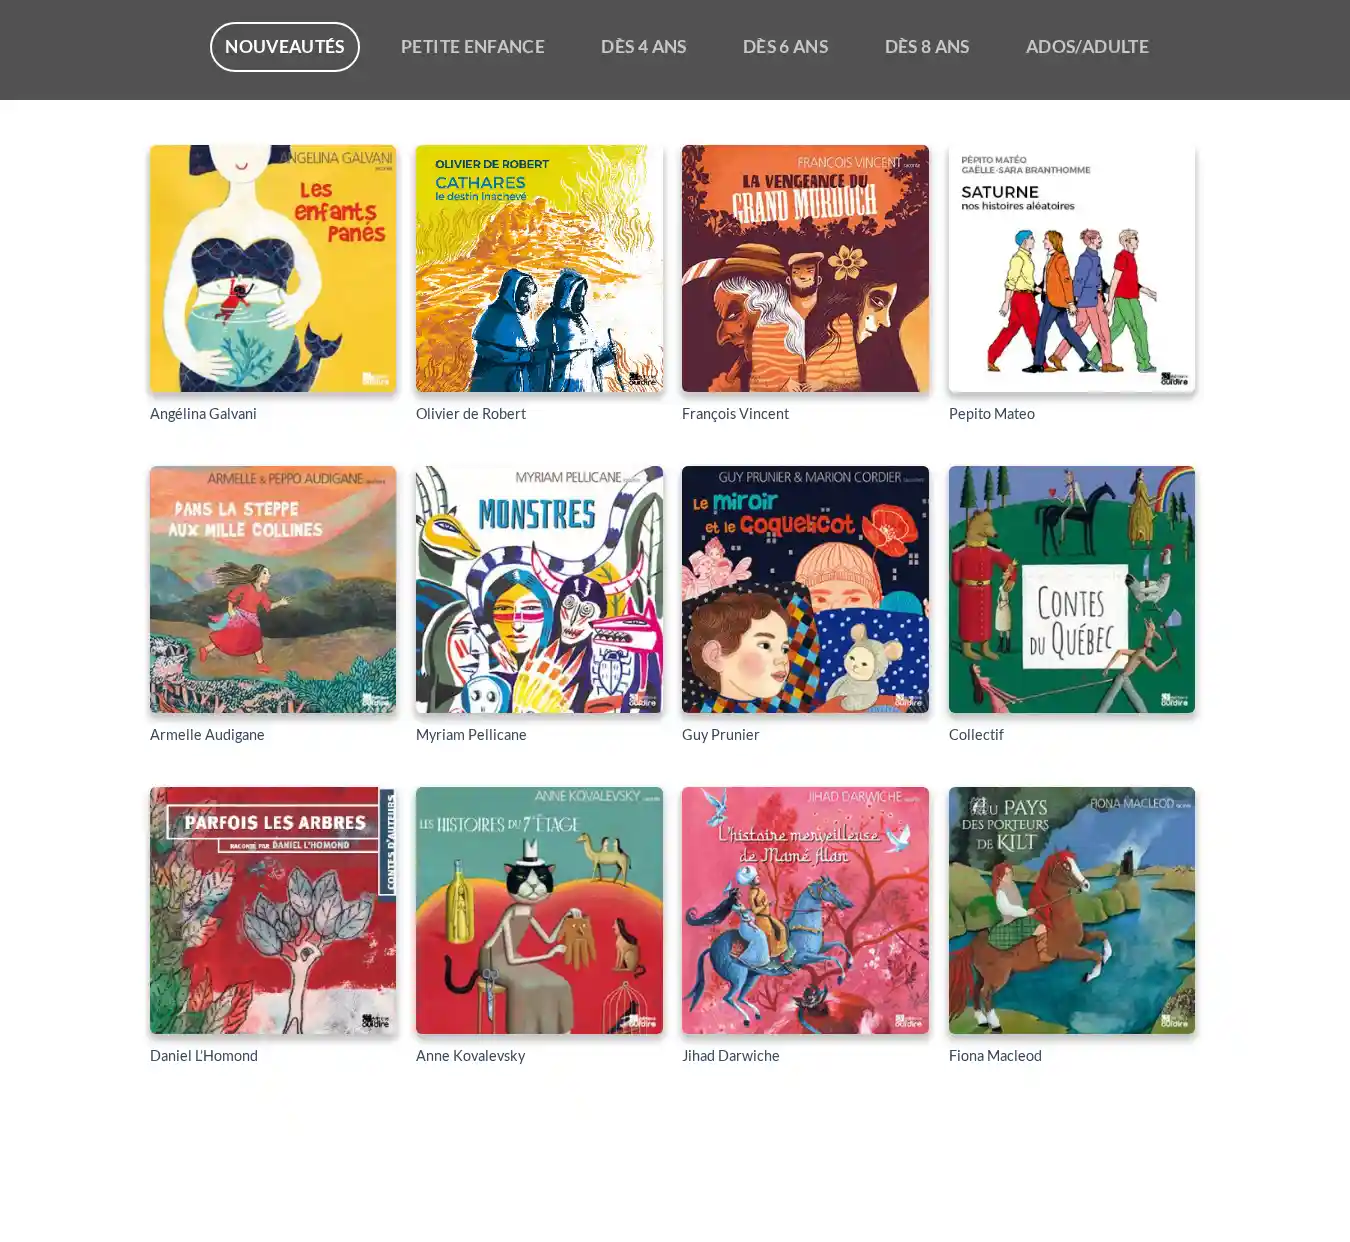Open the Dès 6 ans category
The image size is (1350, 1242).
(785, 47)
